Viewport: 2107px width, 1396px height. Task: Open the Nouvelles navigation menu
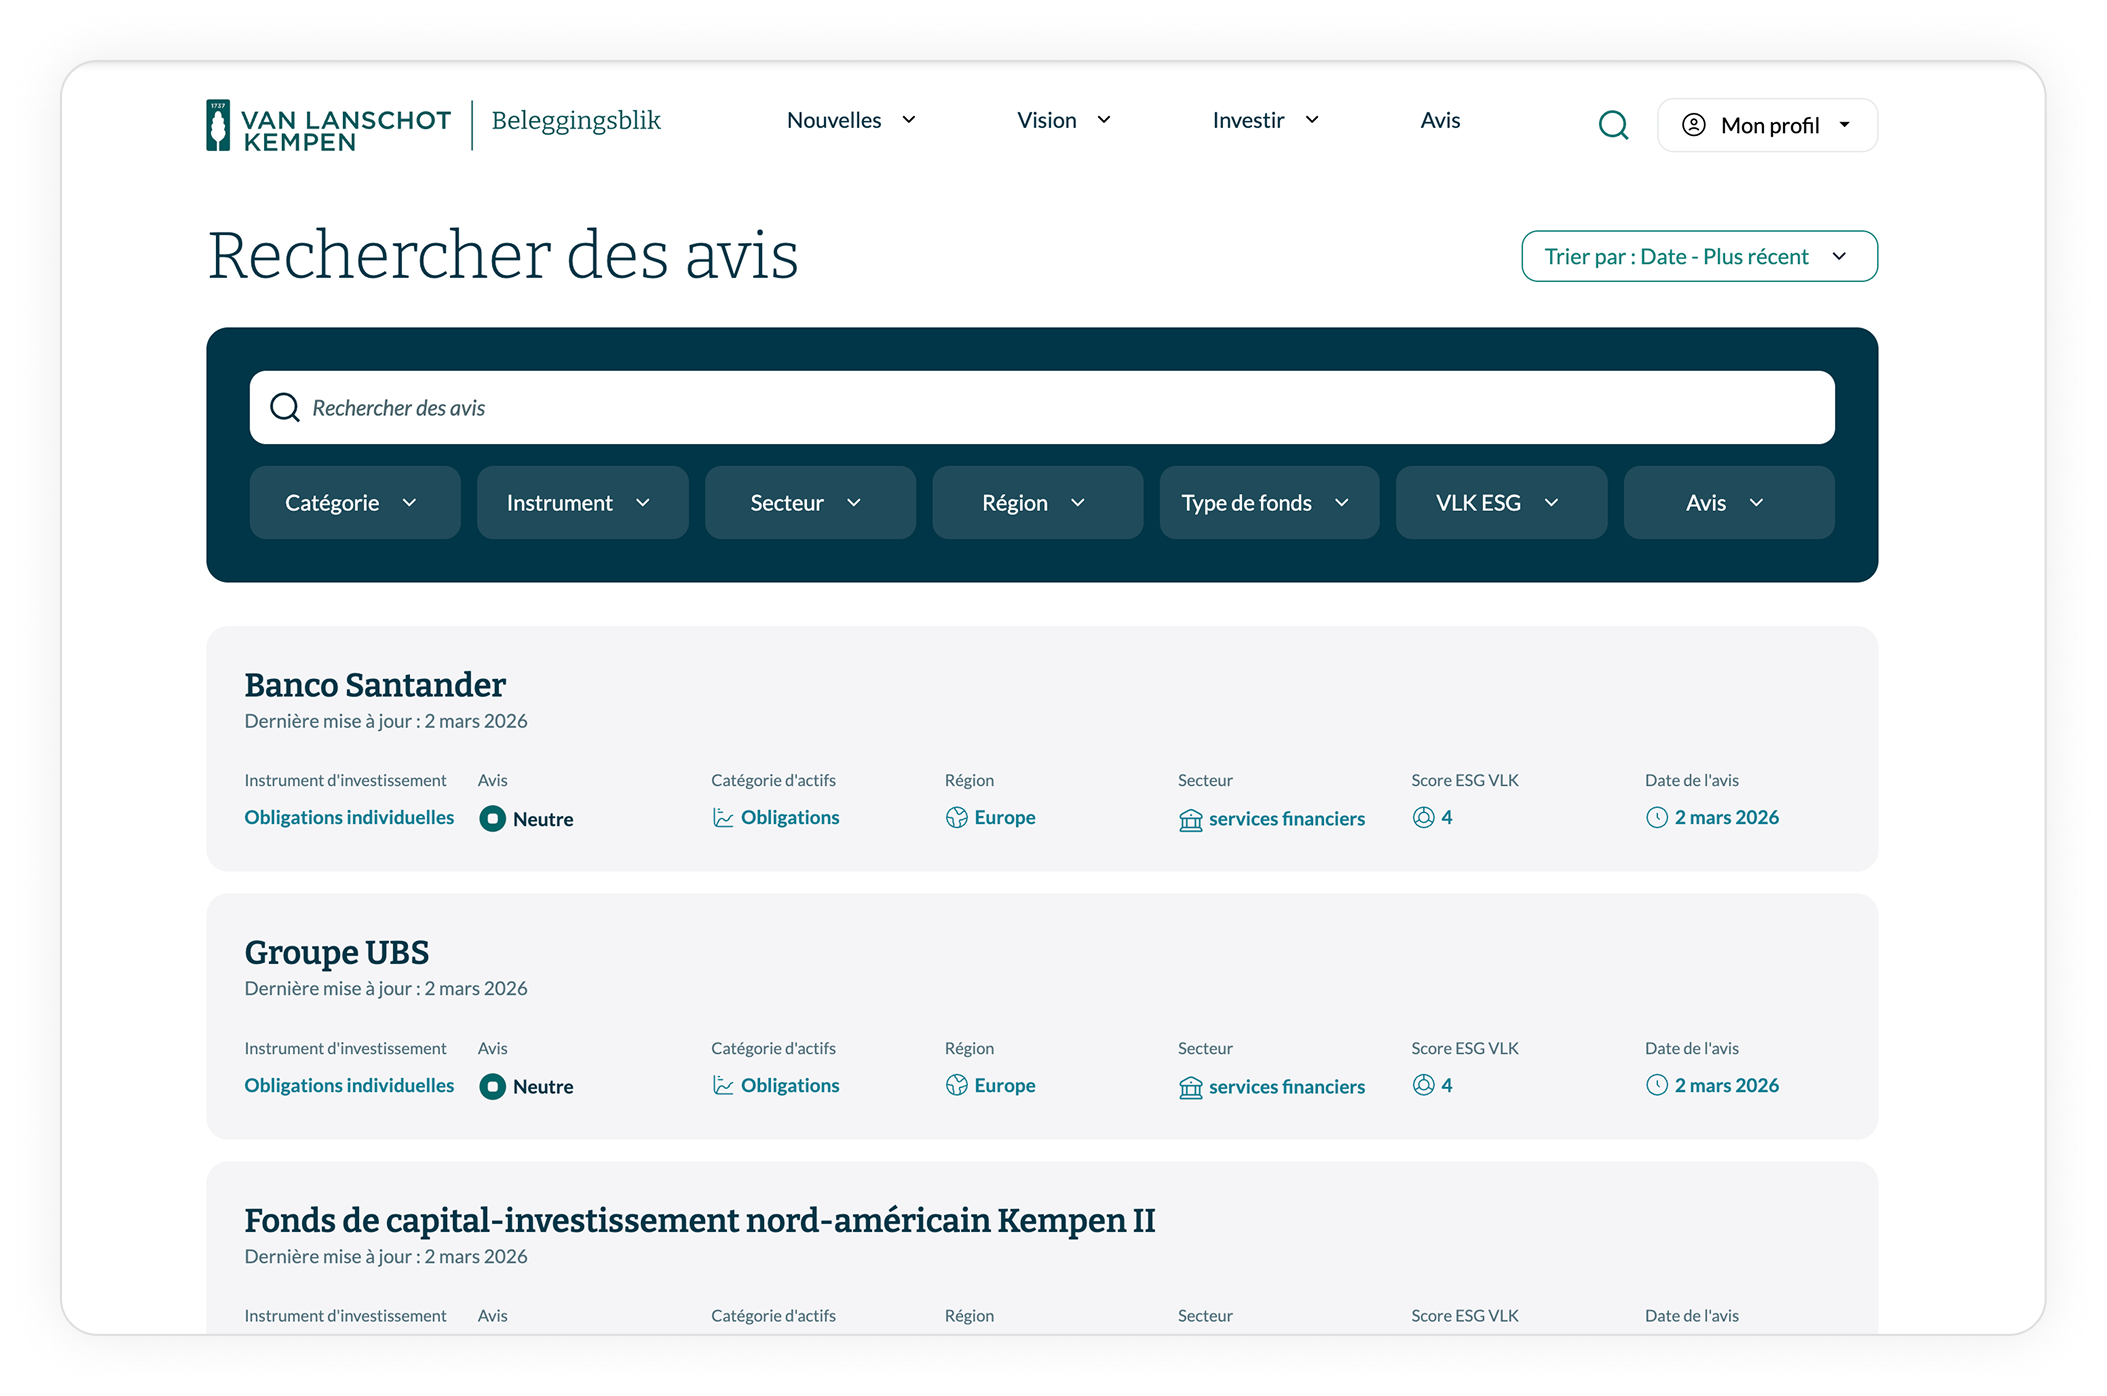point(851,121)
